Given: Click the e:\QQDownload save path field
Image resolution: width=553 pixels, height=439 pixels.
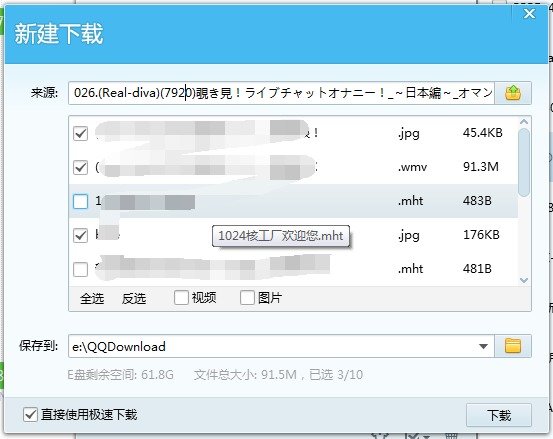Looking at the screenshot, I should tap(272, 346).
